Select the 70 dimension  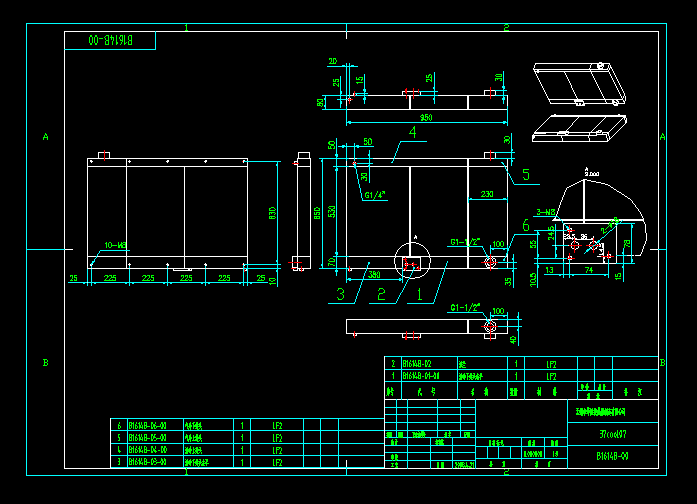click(331, 262)
